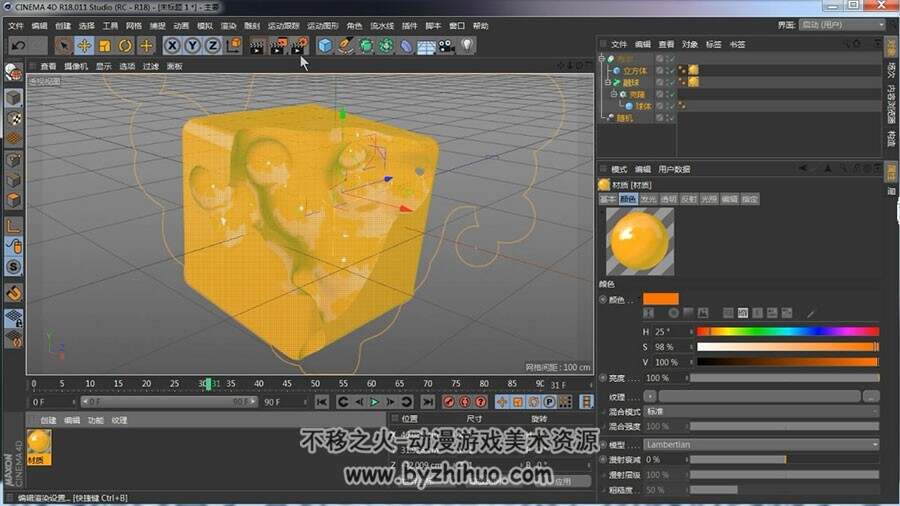Click the texture arrow button beside 纹理

coord(650,396)
